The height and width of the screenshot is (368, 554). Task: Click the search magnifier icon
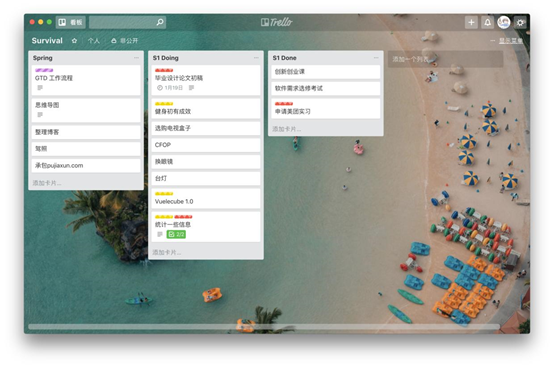[160, 22]
